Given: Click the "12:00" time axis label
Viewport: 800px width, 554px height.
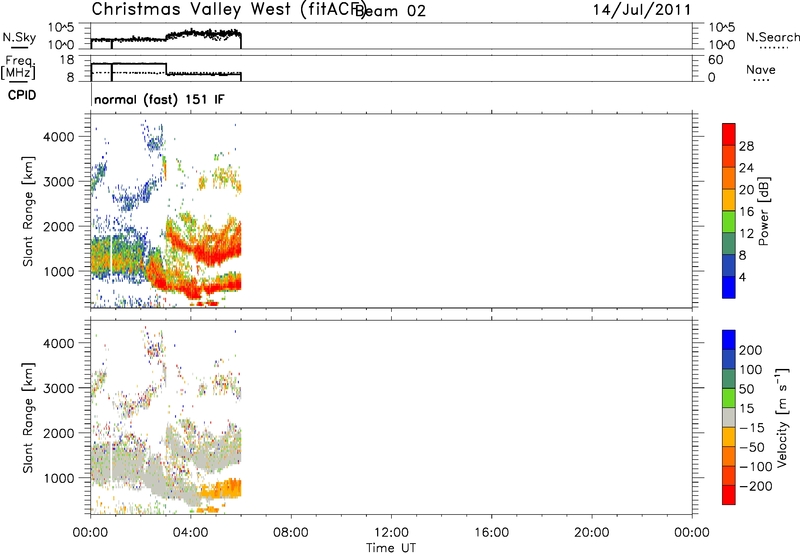Looking at the screenshot, I should pyautogui.click(x=391, y=533).
